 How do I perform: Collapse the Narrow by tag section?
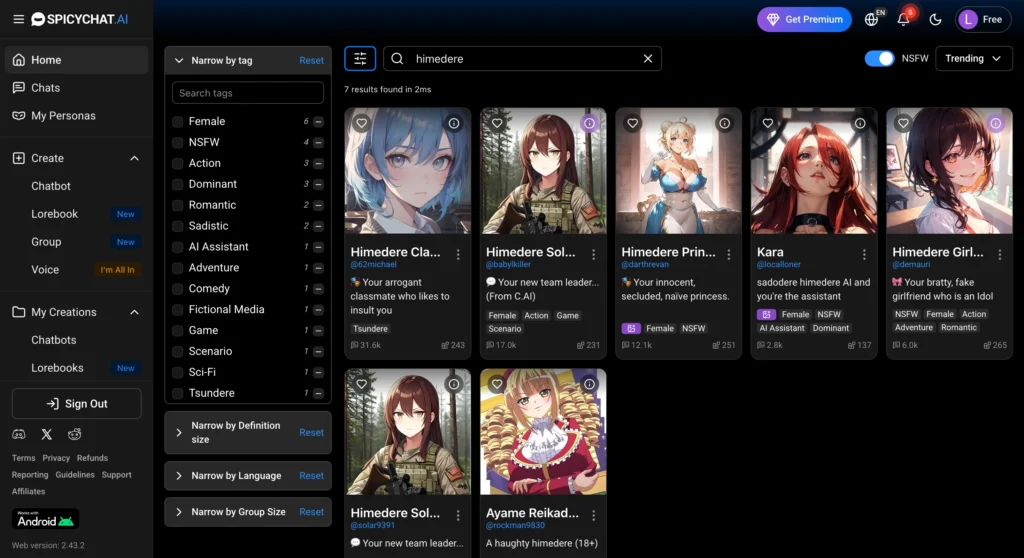pos(179,60)
